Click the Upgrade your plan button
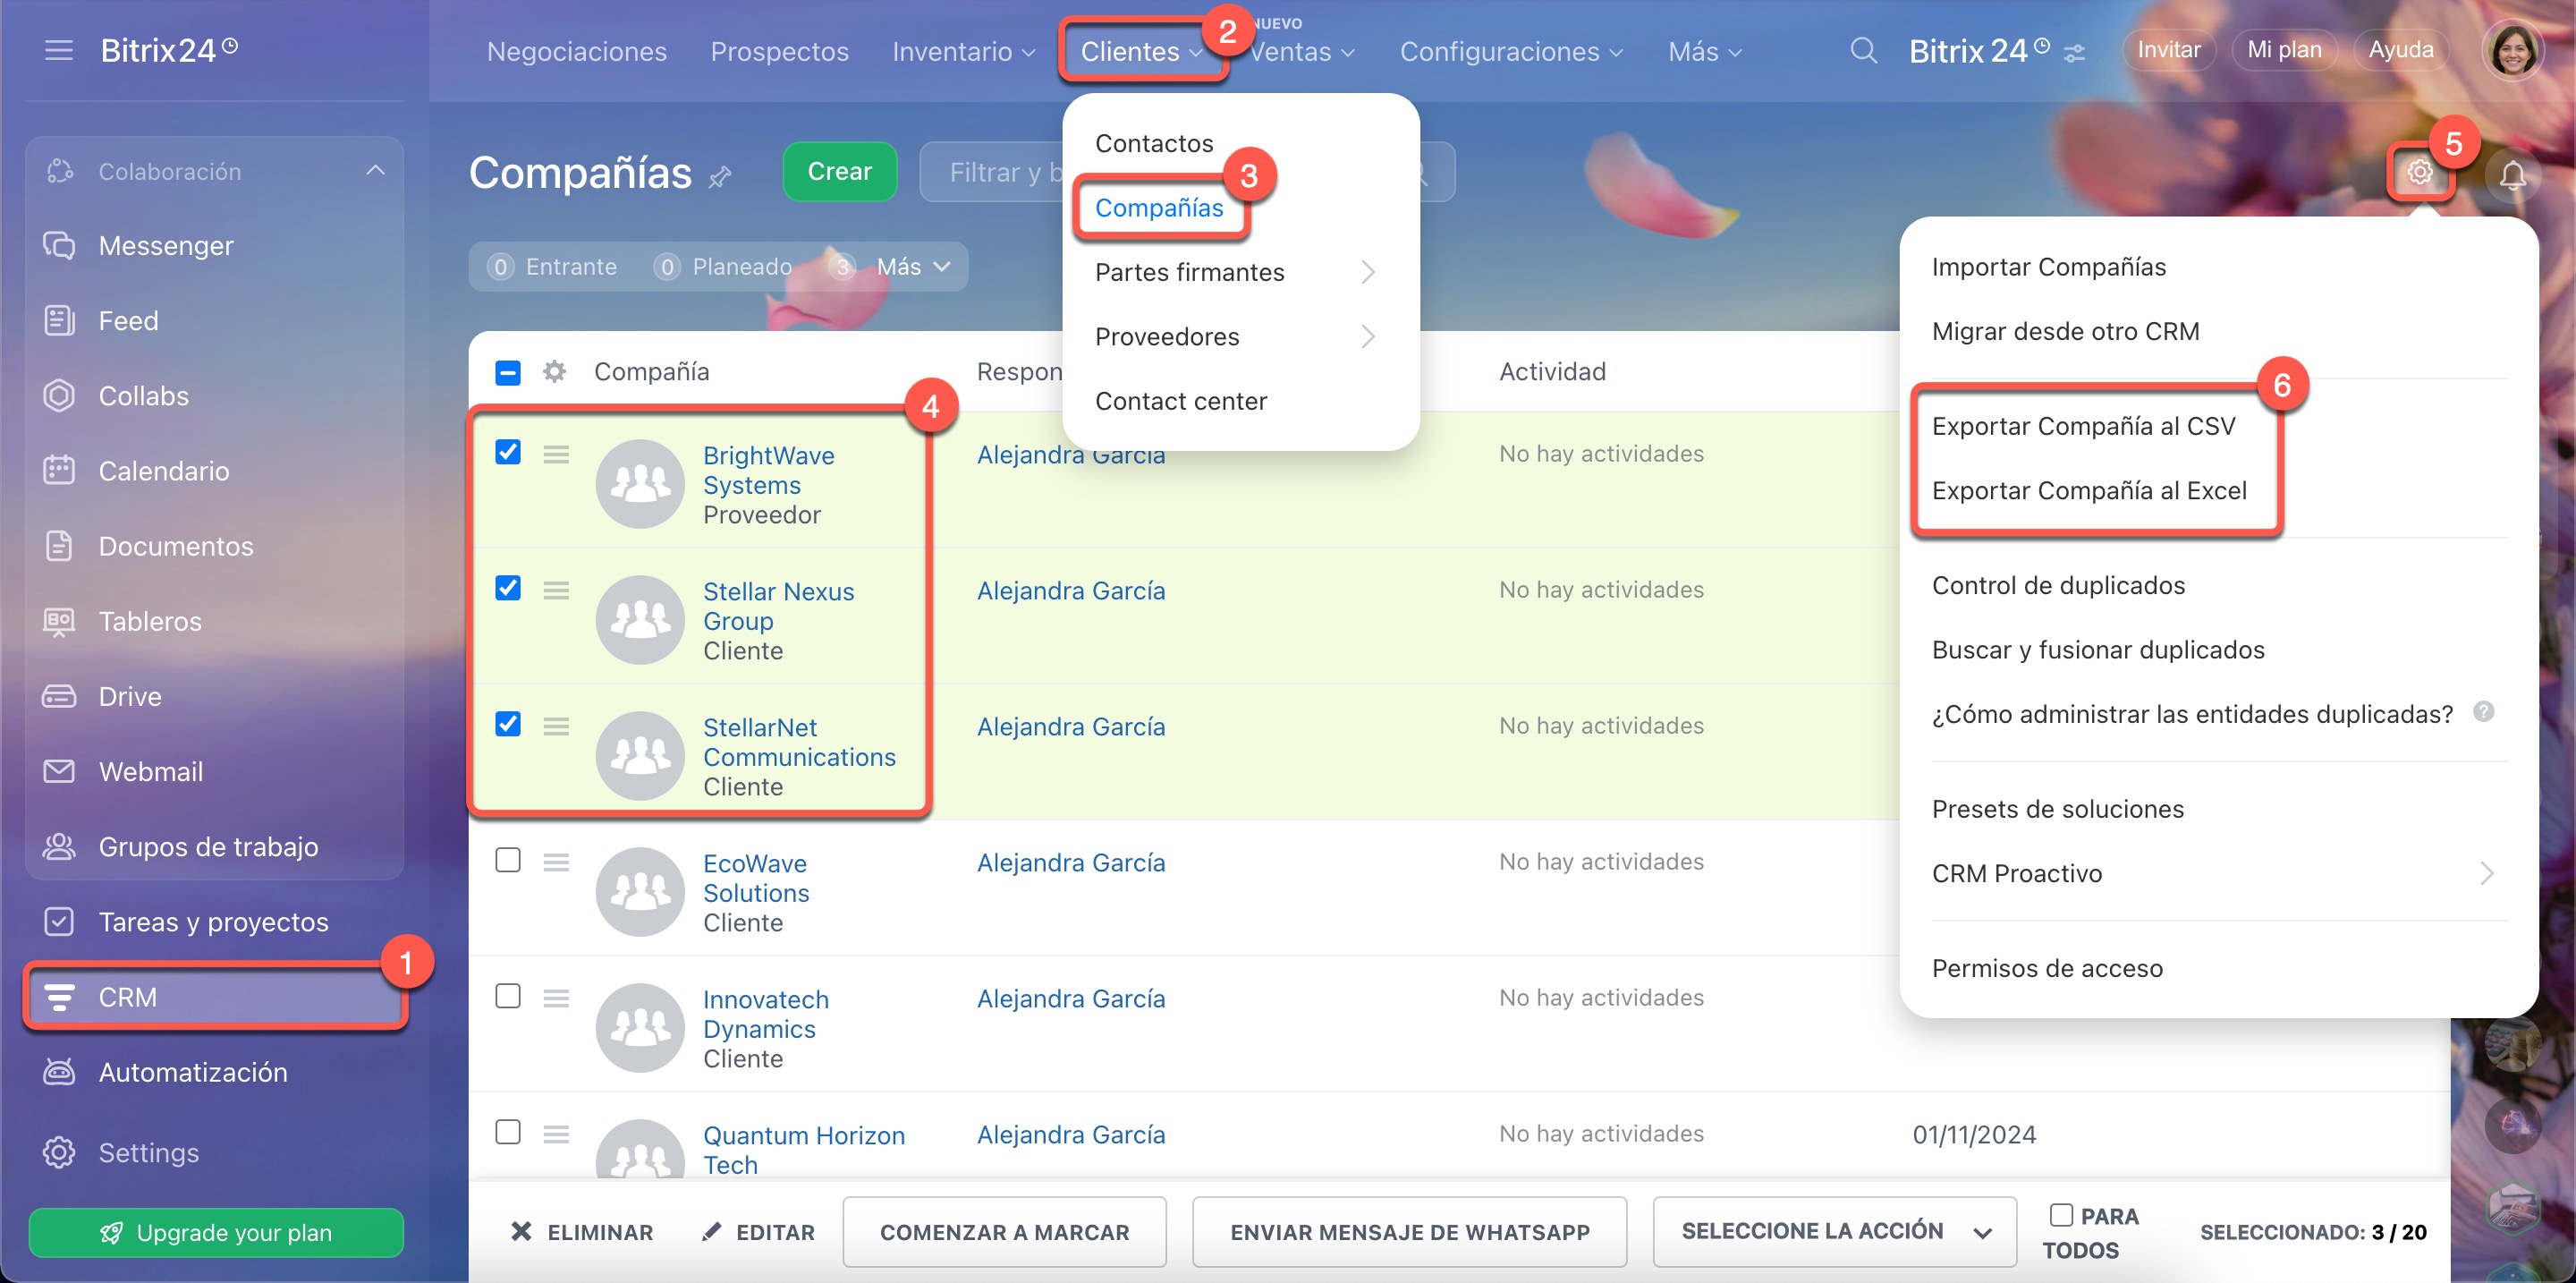Image resolution: width=2576 pixels, height=1283 pixels. tap(216, 1232)
